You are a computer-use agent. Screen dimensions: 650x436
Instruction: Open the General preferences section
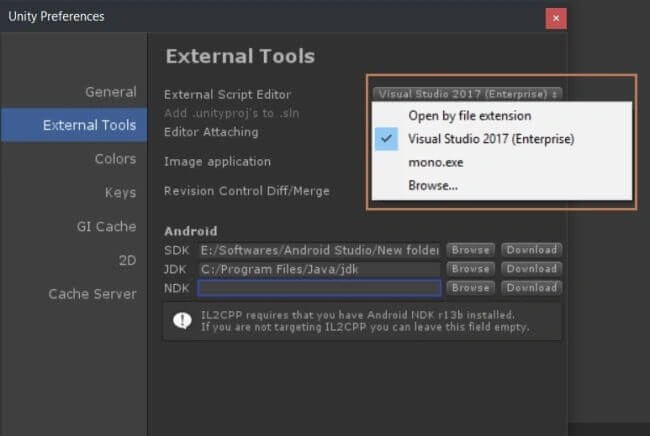pos(111,92)
